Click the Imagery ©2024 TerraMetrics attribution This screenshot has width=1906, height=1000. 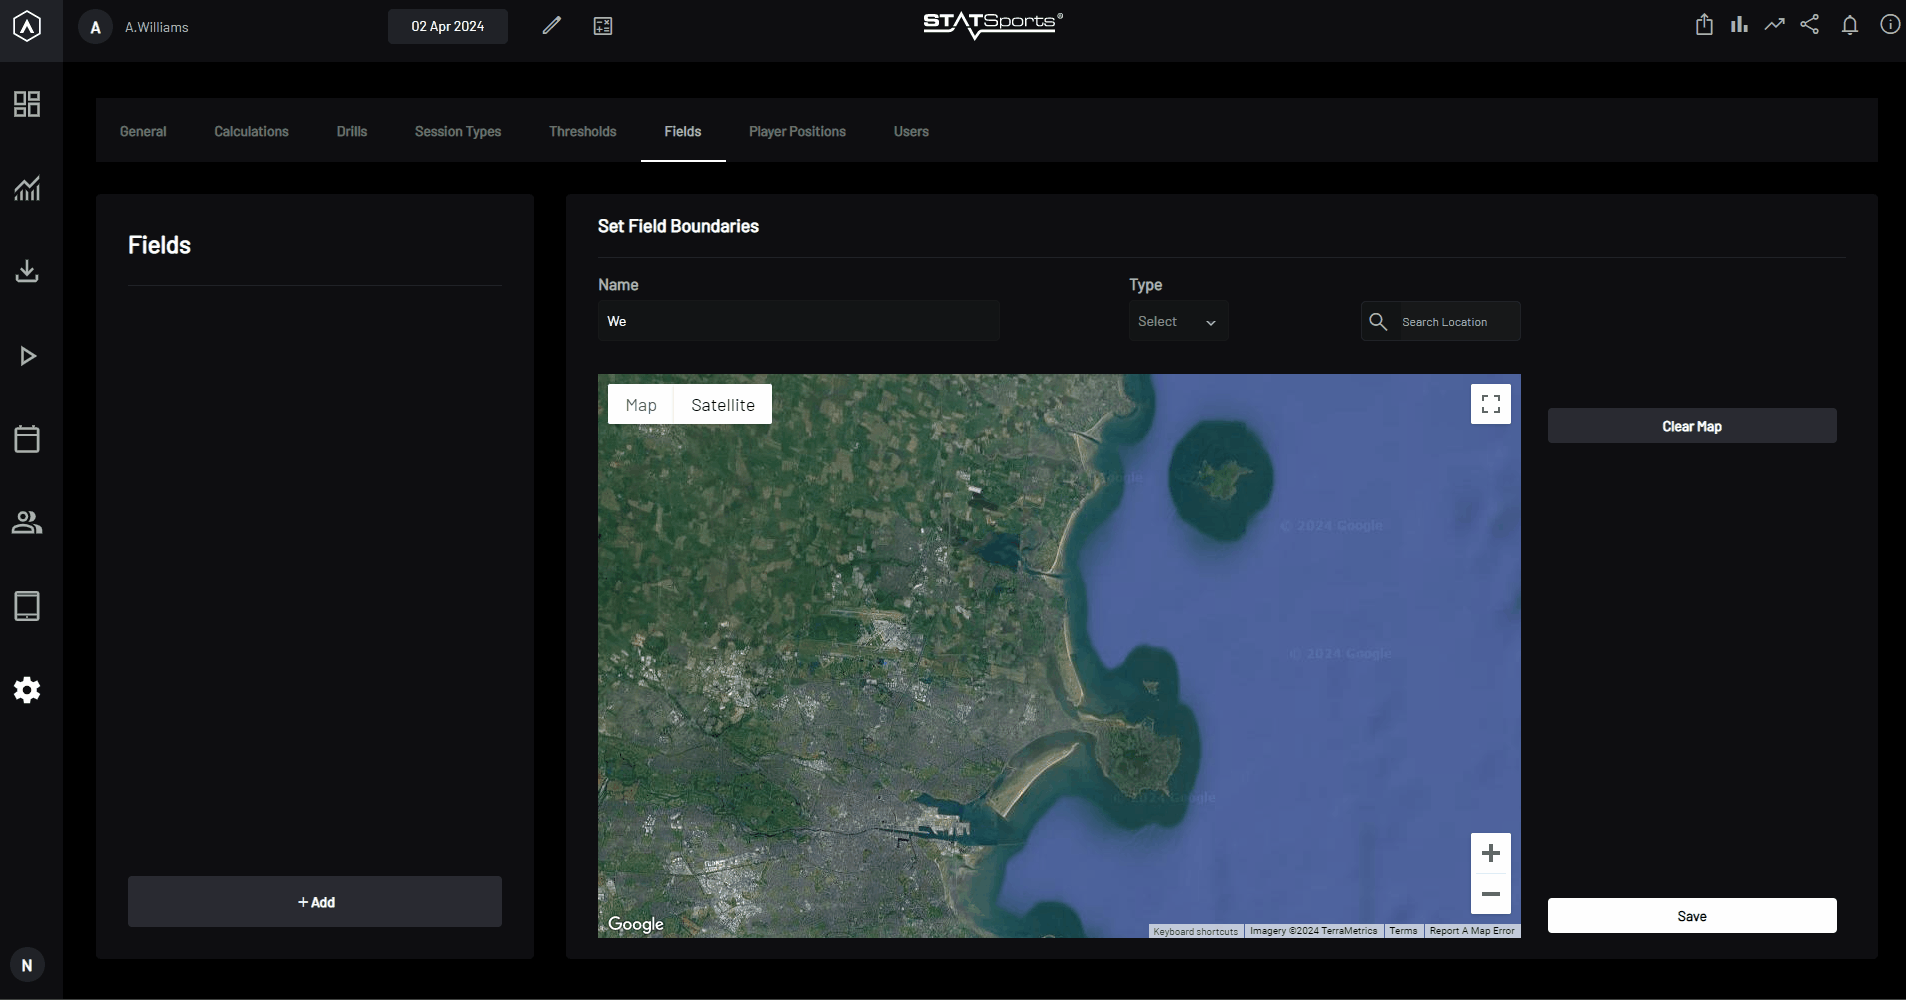[1313, 931]
